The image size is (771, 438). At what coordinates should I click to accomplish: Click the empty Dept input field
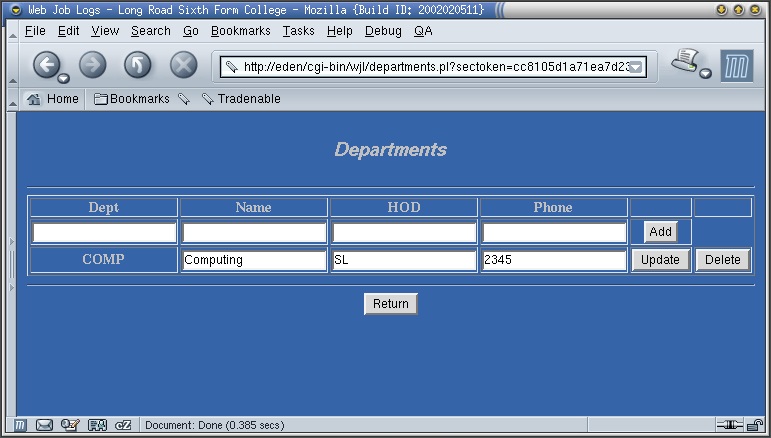click(x=104, y=232)
